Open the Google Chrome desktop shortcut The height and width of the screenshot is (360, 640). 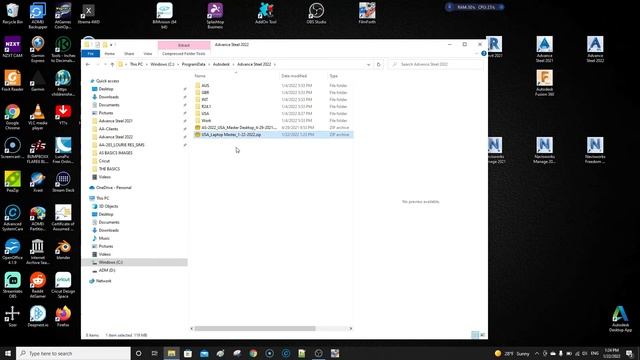(12, 116)
